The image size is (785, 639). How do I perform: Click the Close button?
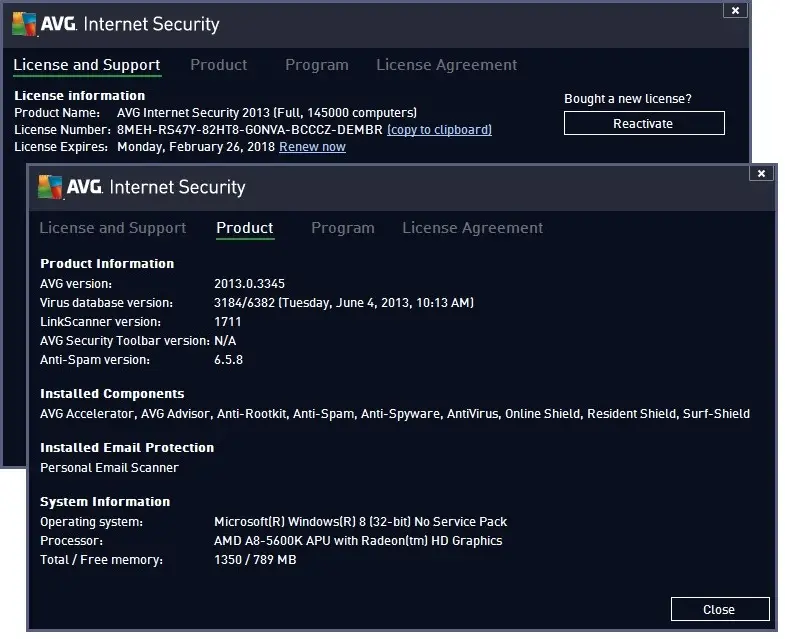click(719, 609)
